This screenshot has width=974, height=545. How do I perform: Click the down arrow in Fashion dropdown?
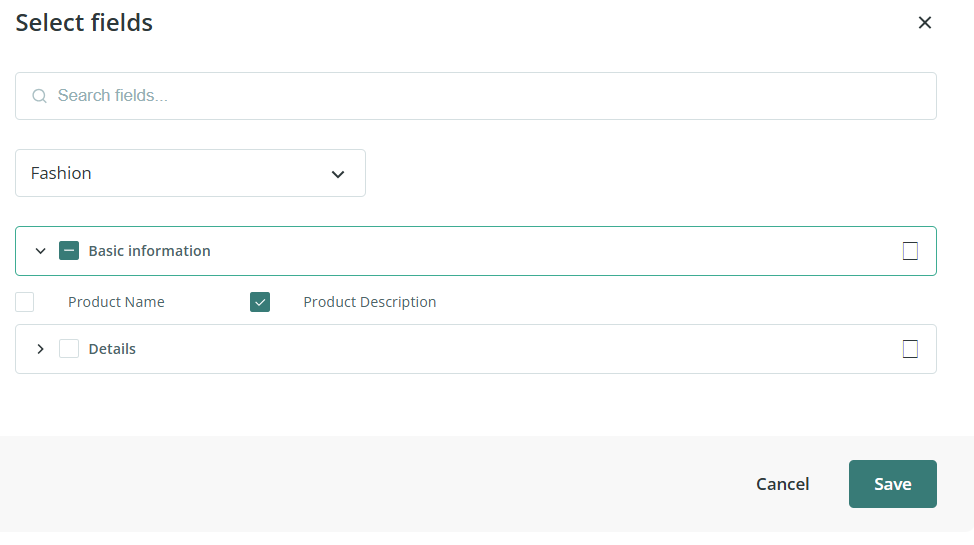point(338,174)
